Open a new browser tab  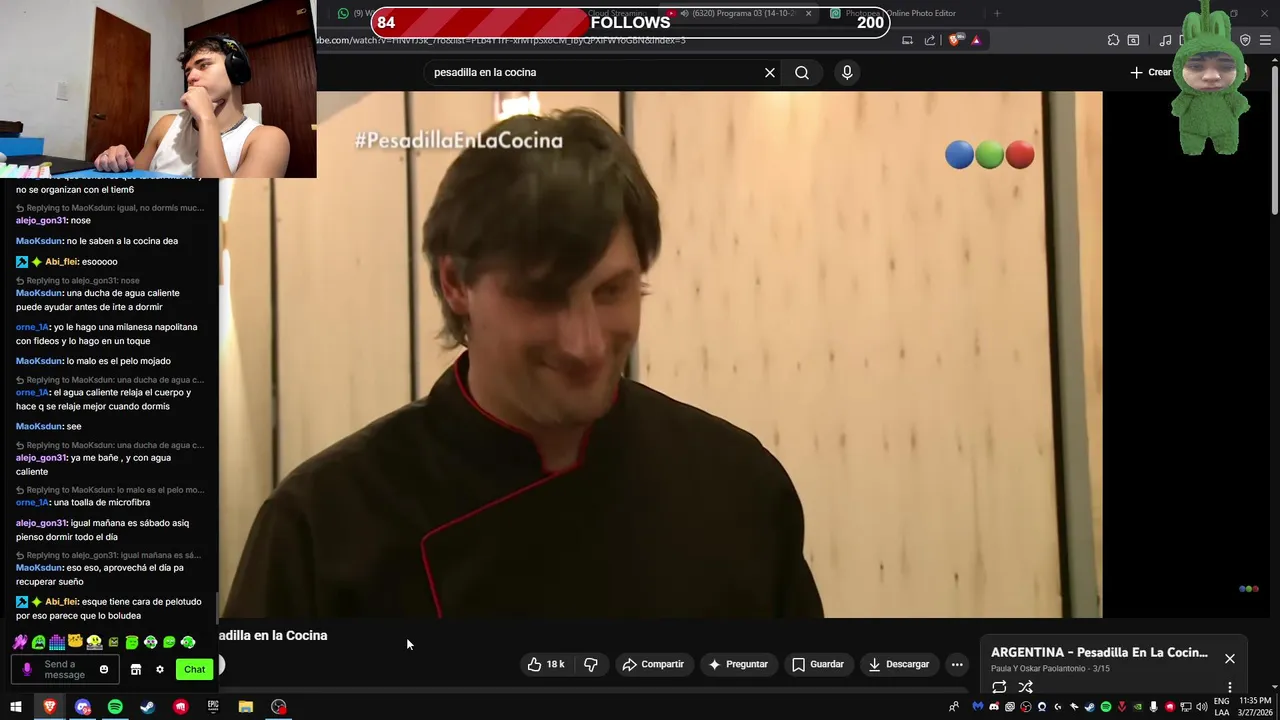pyautogui.click(x=997, y=13)
